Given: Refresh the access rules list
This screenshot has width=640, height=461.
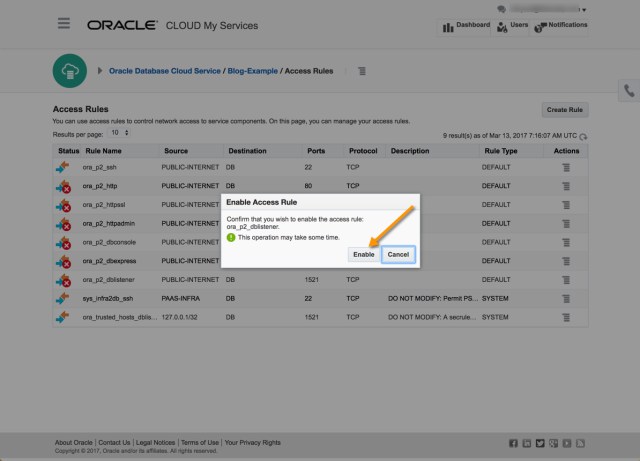Looking at the screenshot, I should point(583,136).
